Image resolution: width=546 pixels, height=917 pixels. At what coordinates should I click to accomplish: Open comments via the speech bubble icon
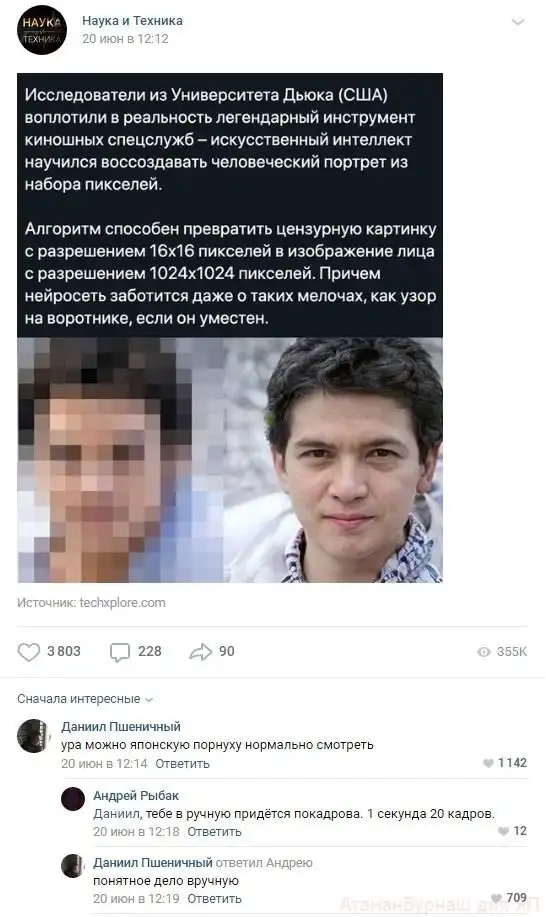(120, 651)
